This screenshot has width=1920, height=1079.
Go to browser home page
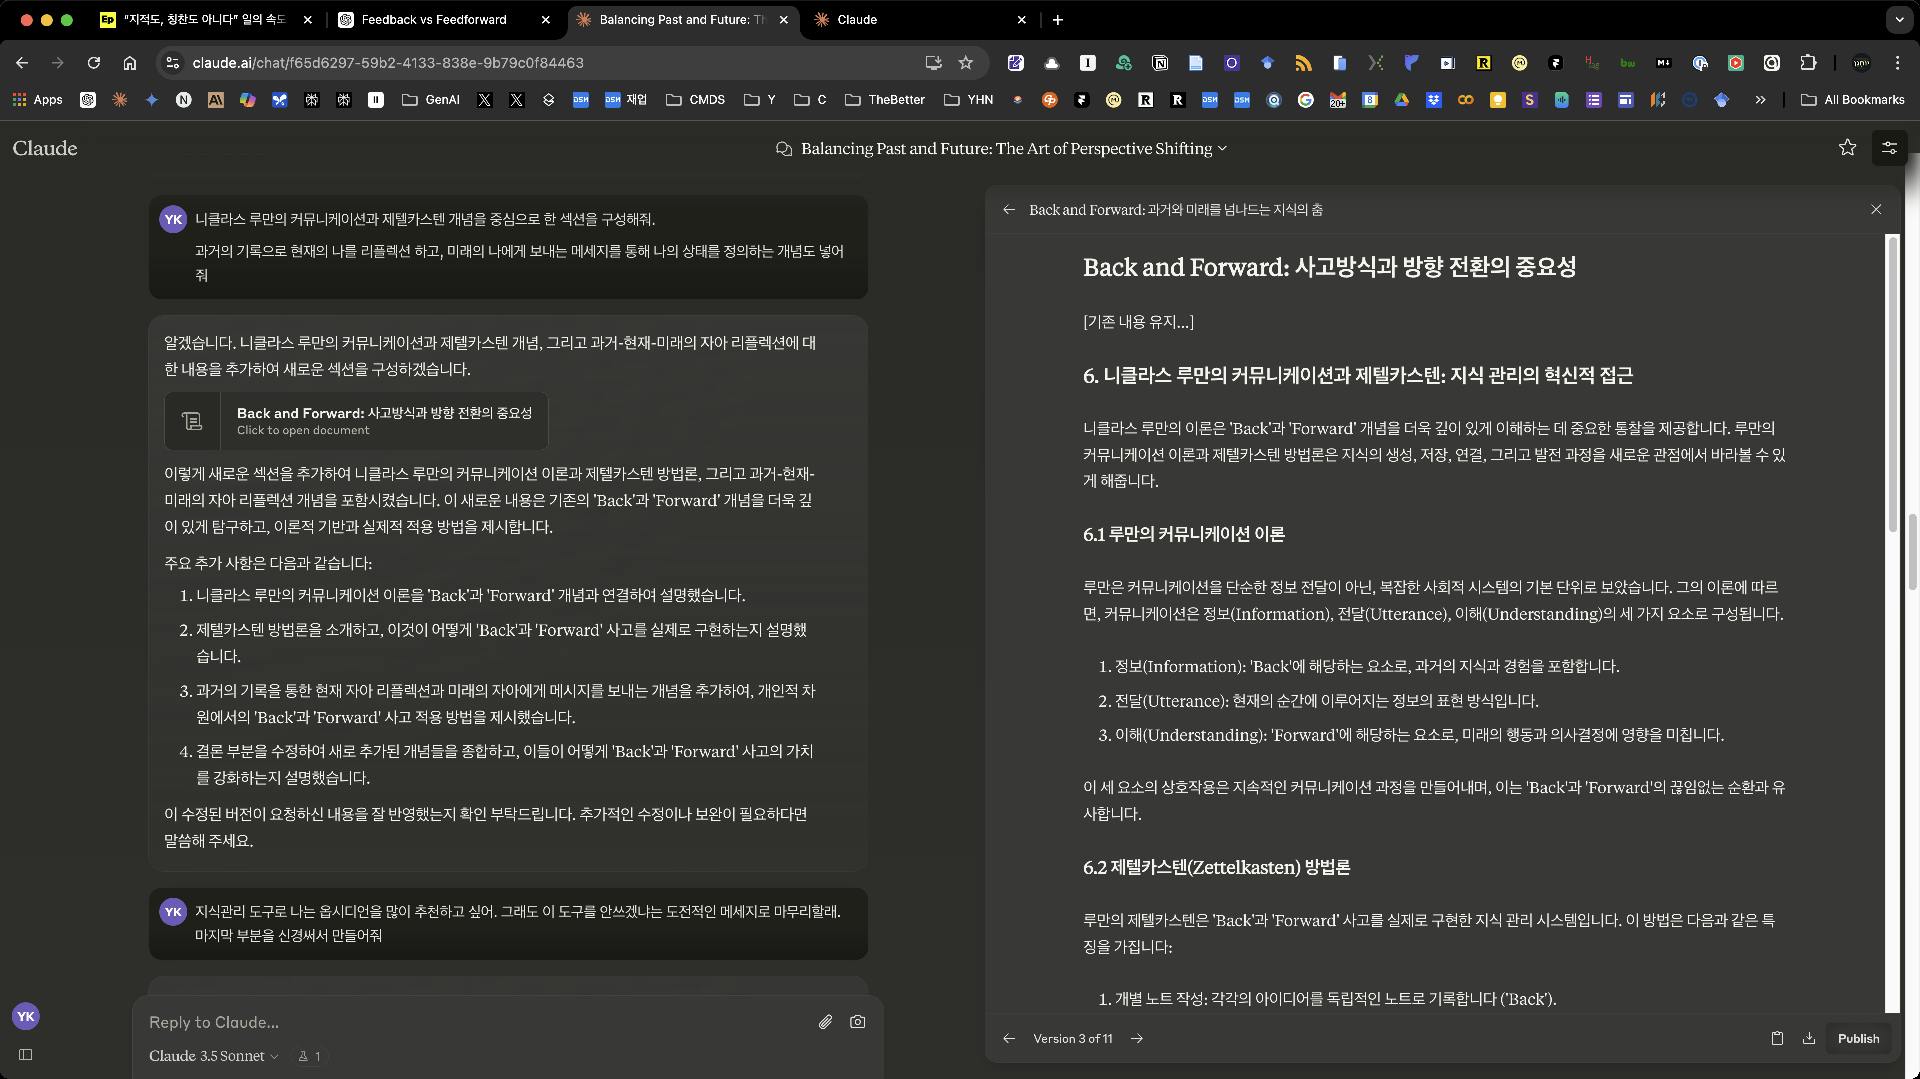pos(130,63)
